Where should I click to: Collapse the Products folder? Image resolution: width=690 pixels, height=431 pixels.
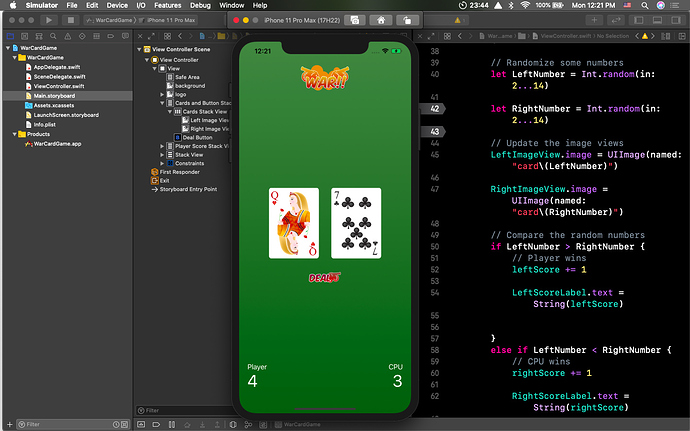pyautogui.click(x=15, y=134)
